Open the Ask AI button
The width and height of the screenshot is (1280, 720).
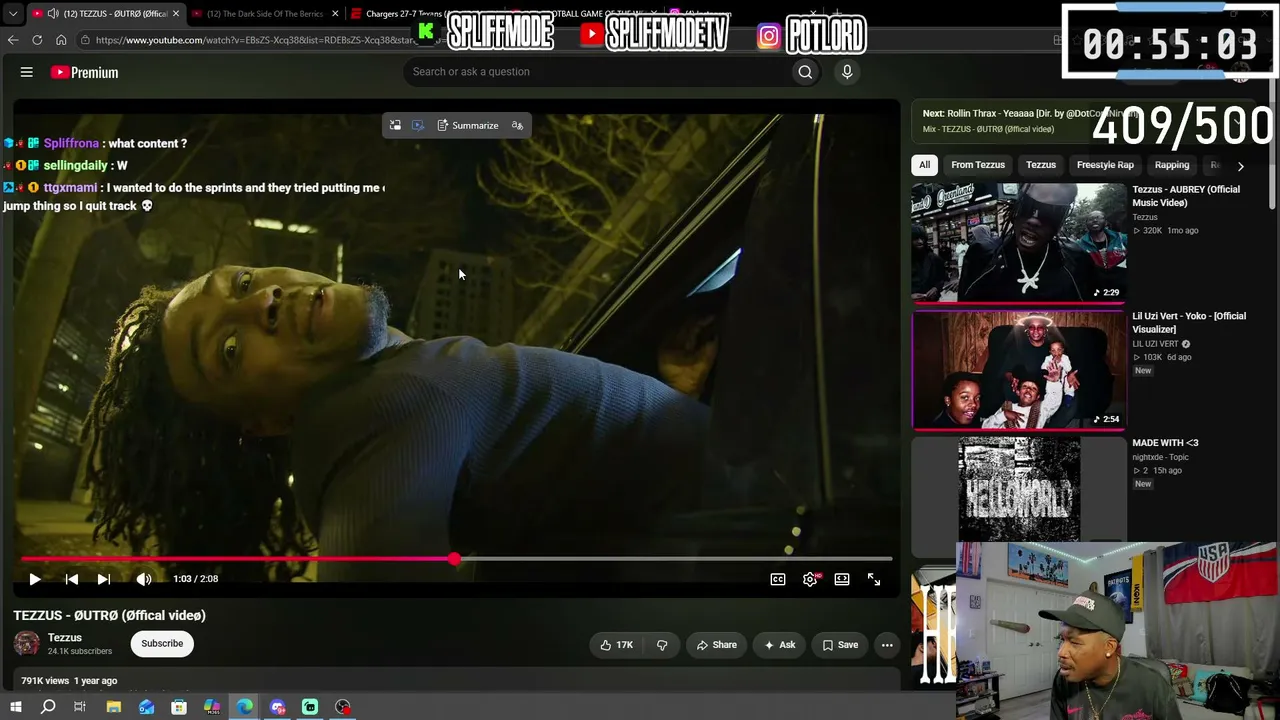click(x=779, y=645)
